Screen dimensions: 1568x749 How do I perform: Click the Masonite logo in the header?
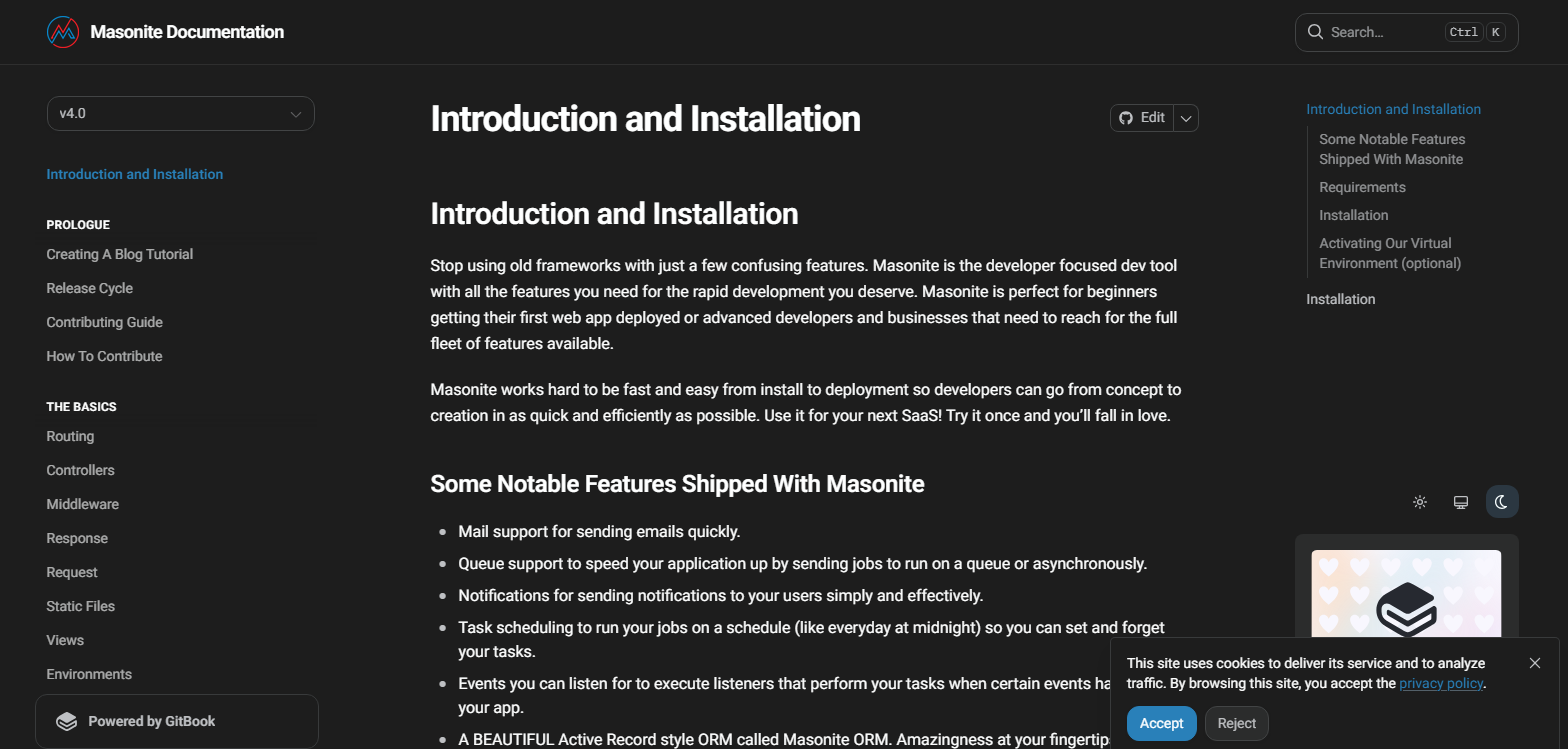tap(62, 31)
